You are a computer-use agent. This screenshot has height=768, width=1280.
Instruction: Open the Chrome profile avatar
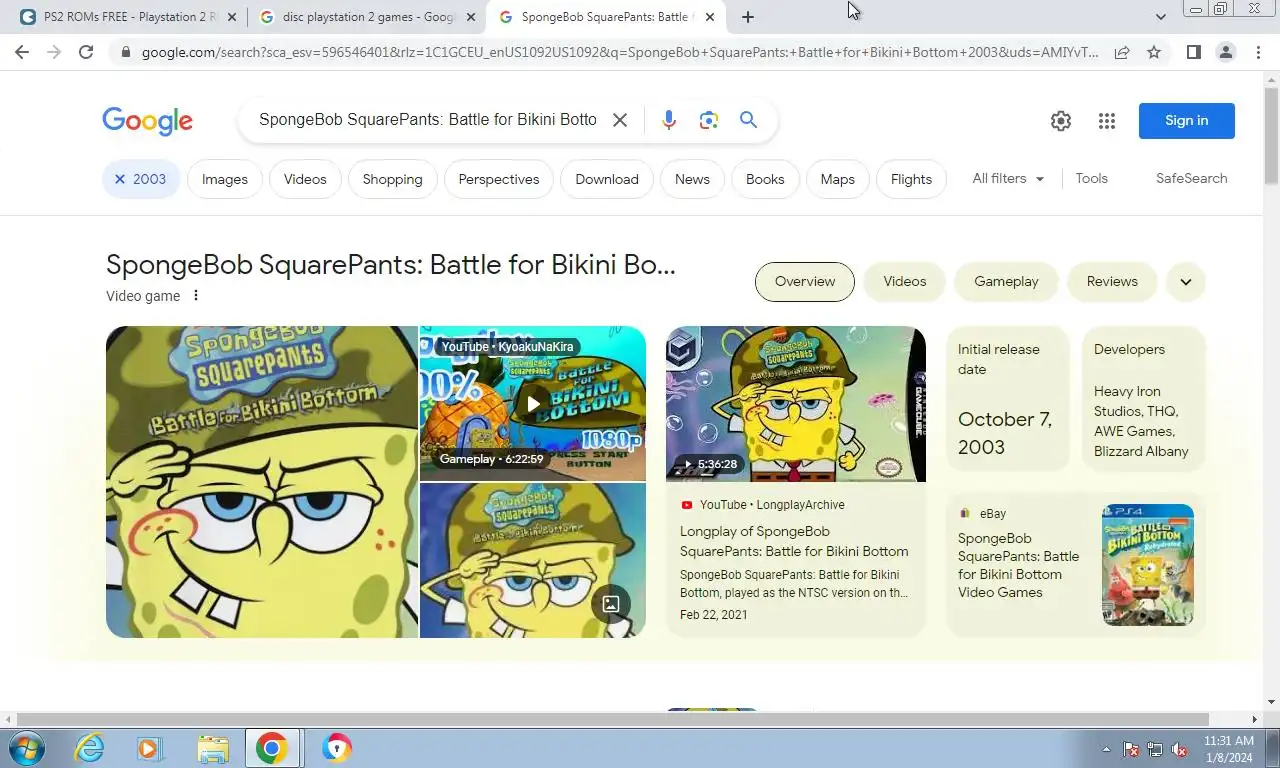(x=1226, y=52)
